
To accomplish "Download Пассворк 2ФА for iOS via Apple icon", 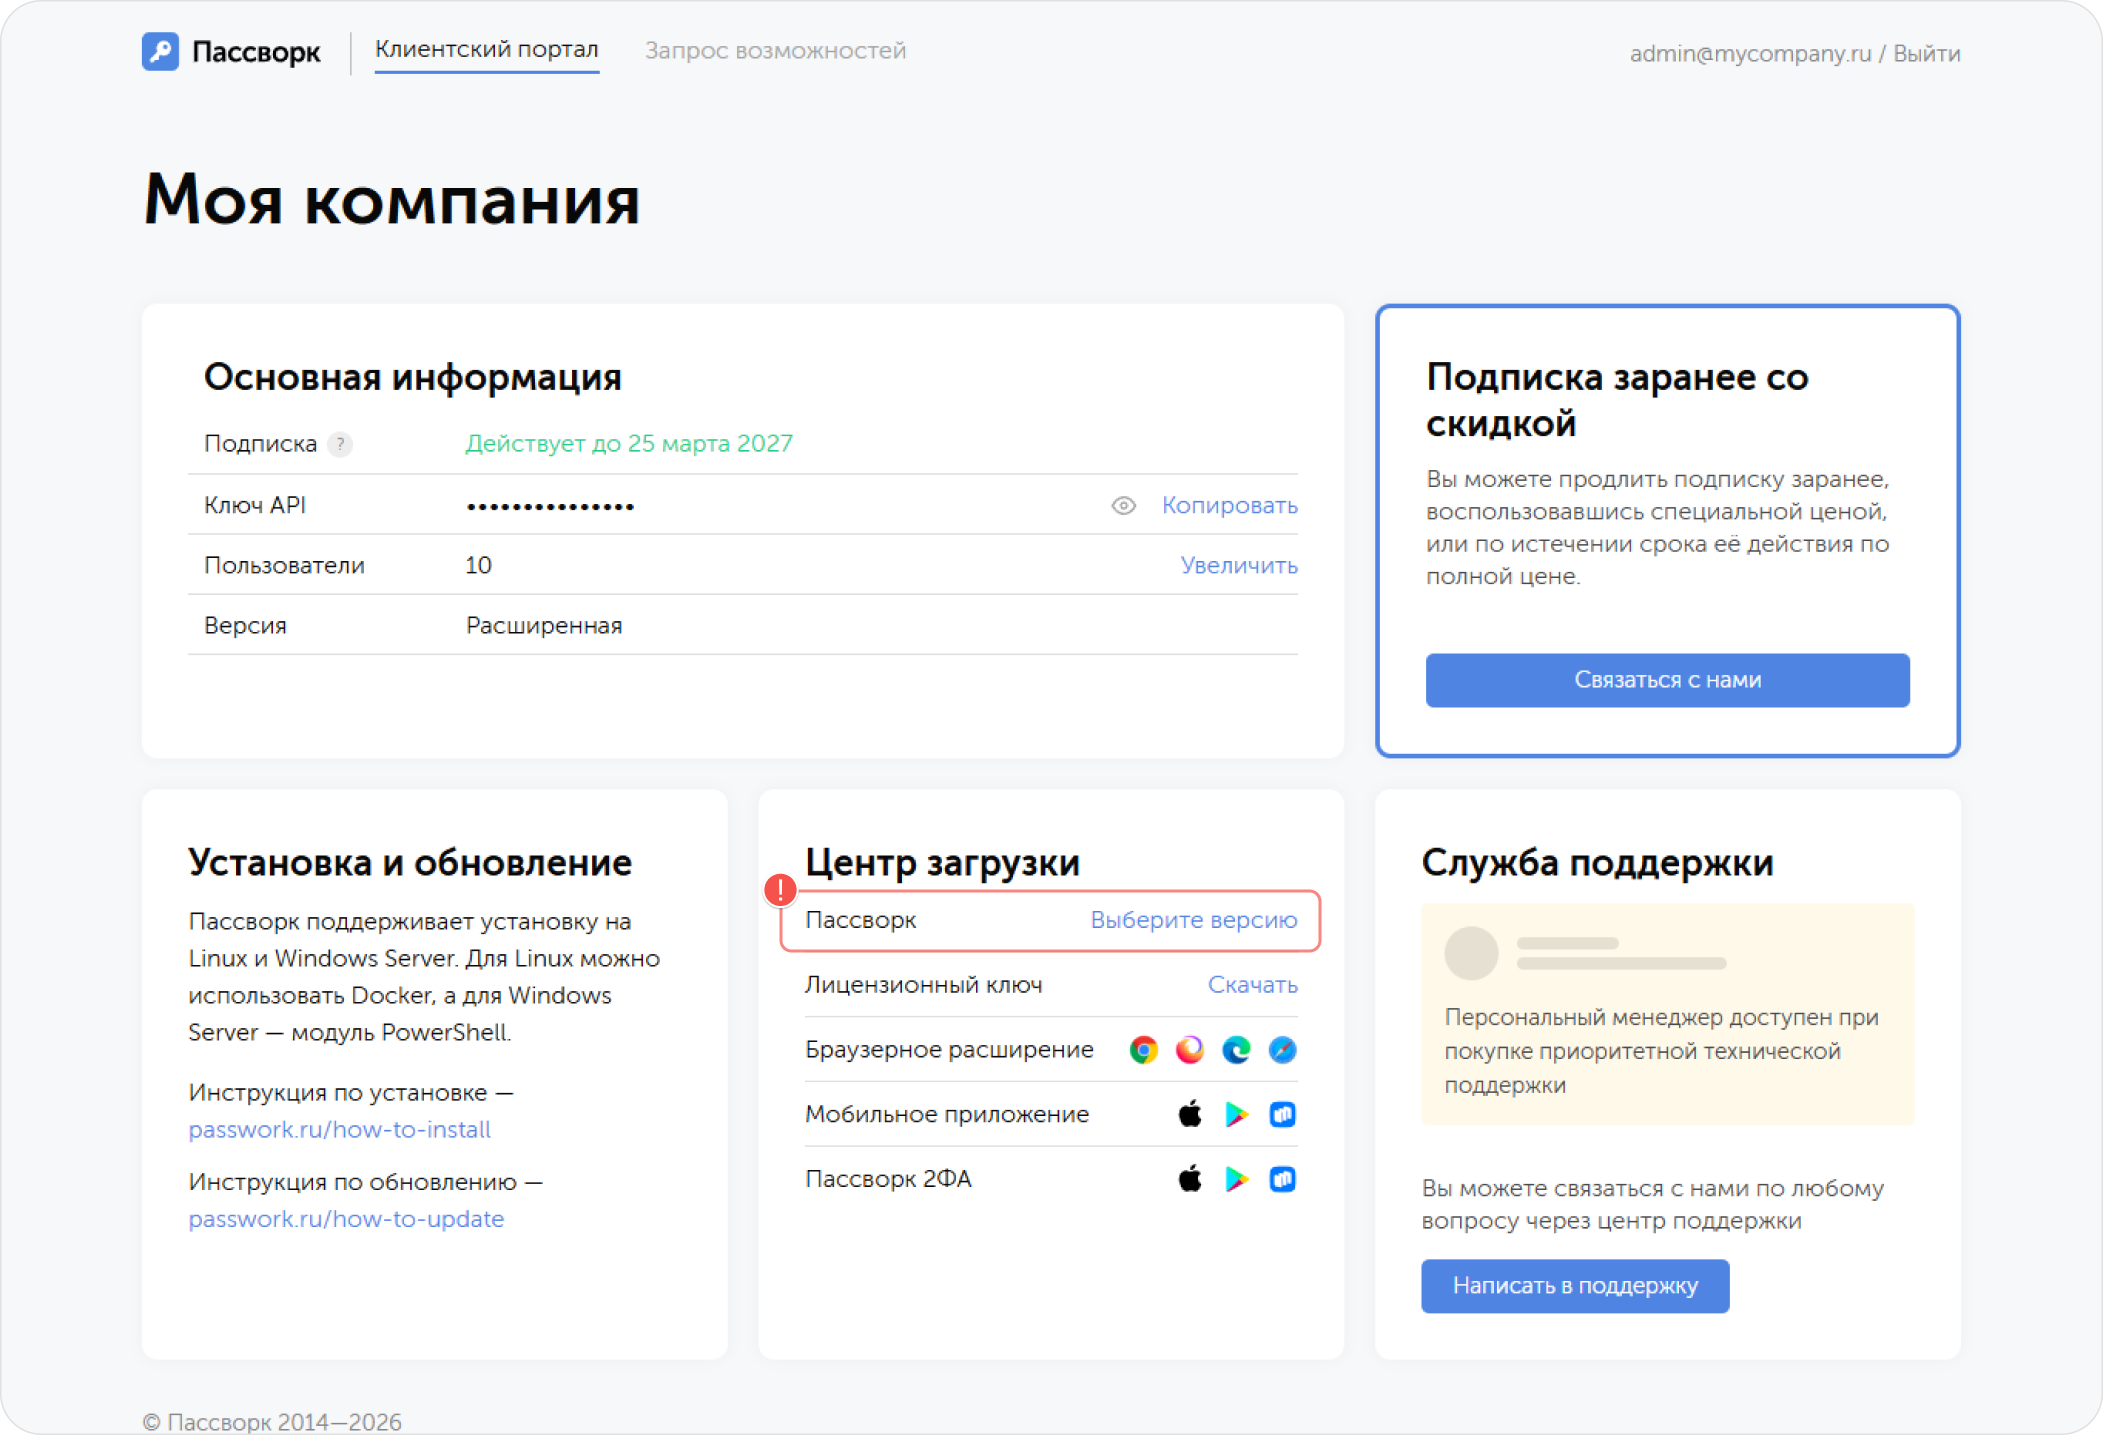I will click(x=1189, y=1178).
